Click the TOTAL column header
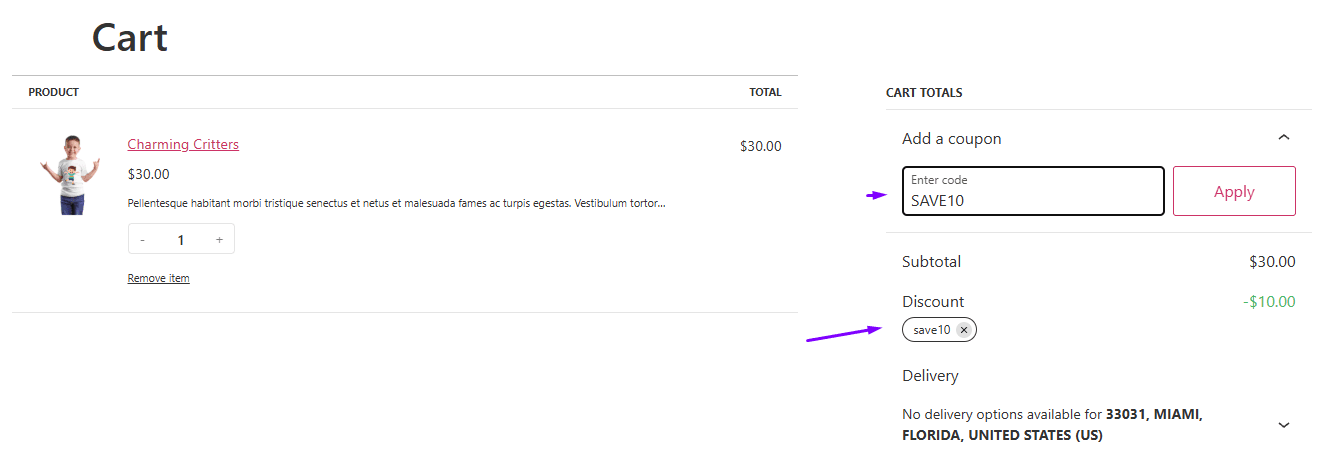This screenshot has width=1325, height=468. (765, 92)
